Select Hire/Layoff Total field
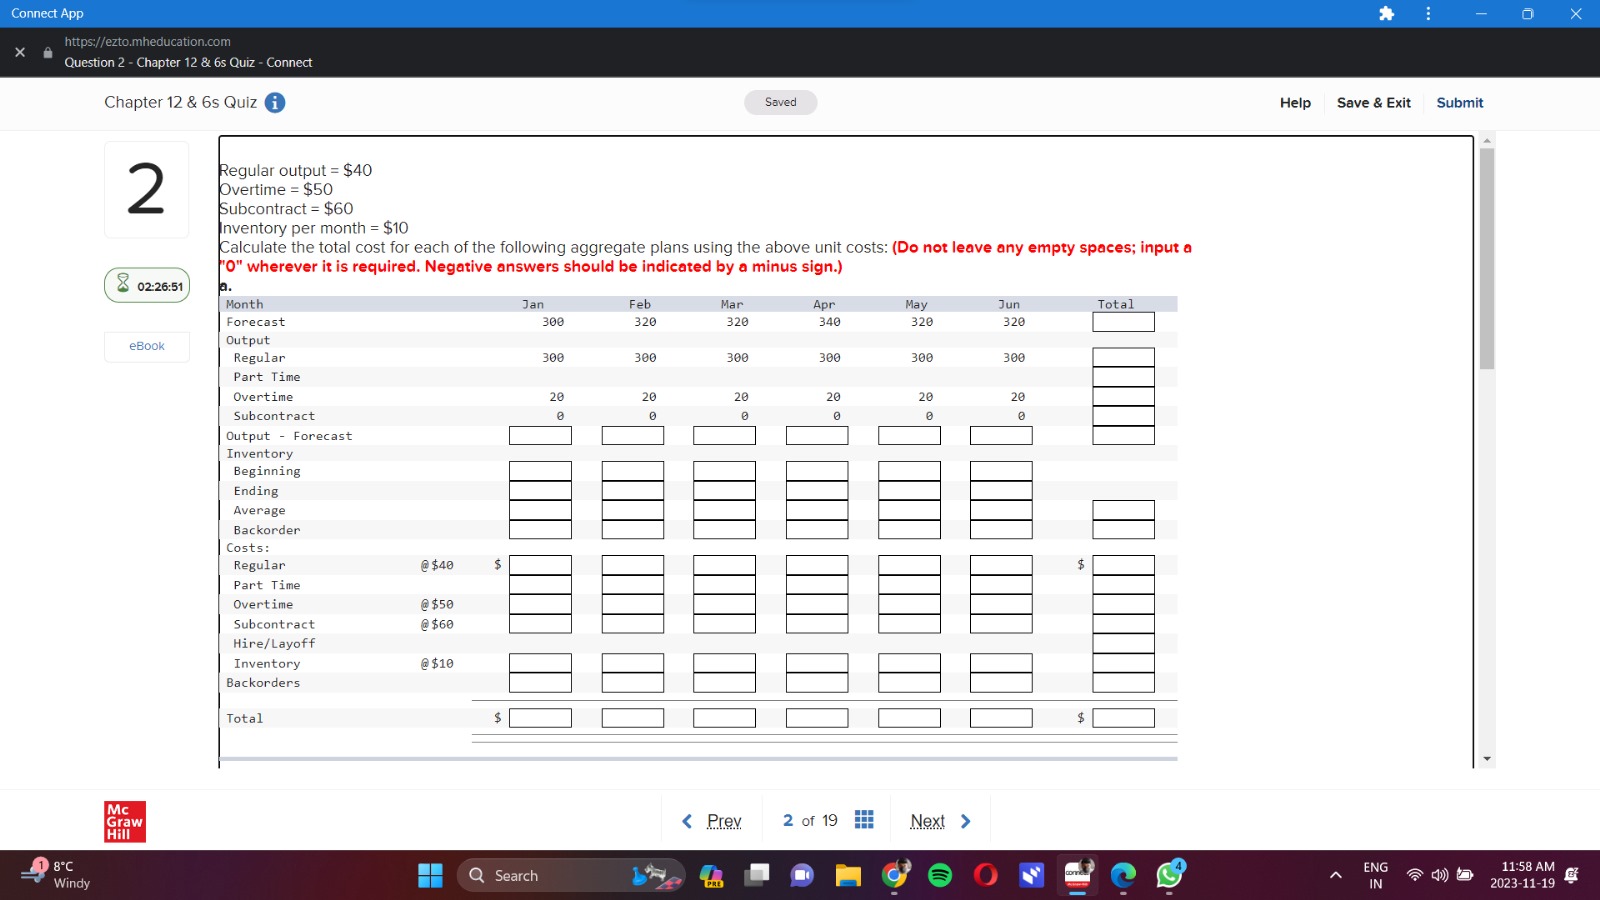This screenshot has width=1600, height=900. pyautogui.click(x=1123, y=644)
